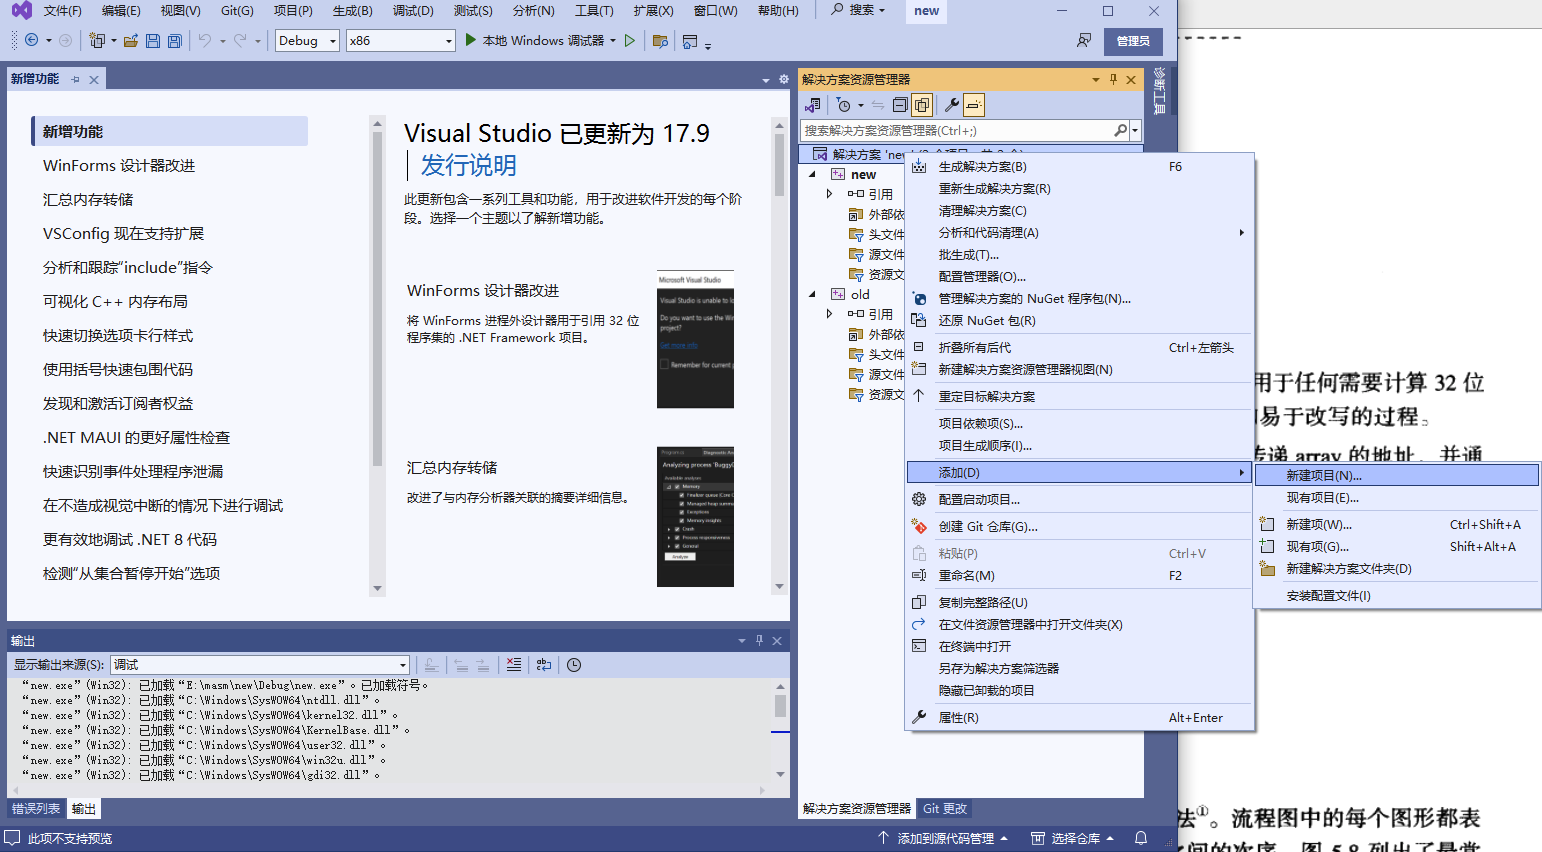Pin the Output panel with pushpin

point(759,640)
